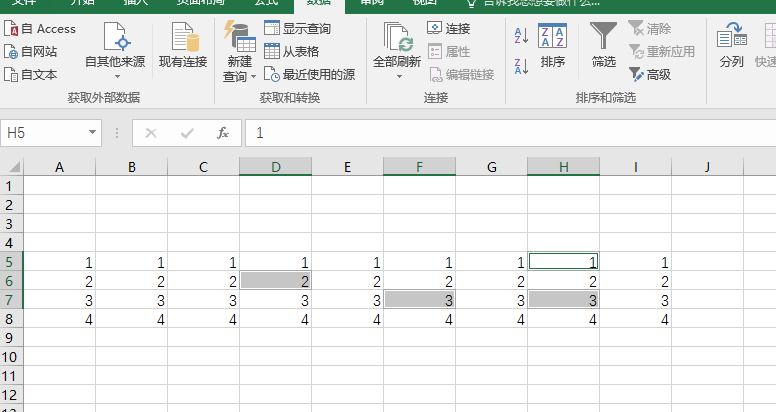
Task: Expand the 全部刷新 dropdown arrow
Action: pos(399,77)
